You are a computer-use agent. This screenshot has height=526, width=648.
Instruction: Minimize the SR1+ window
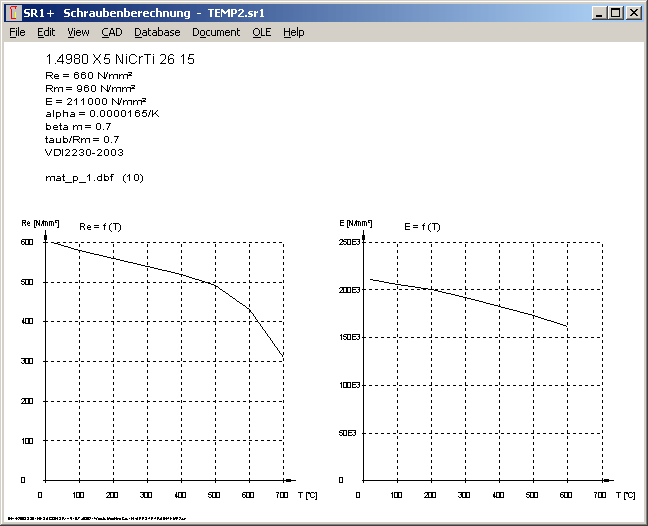[x=598, y=13]
